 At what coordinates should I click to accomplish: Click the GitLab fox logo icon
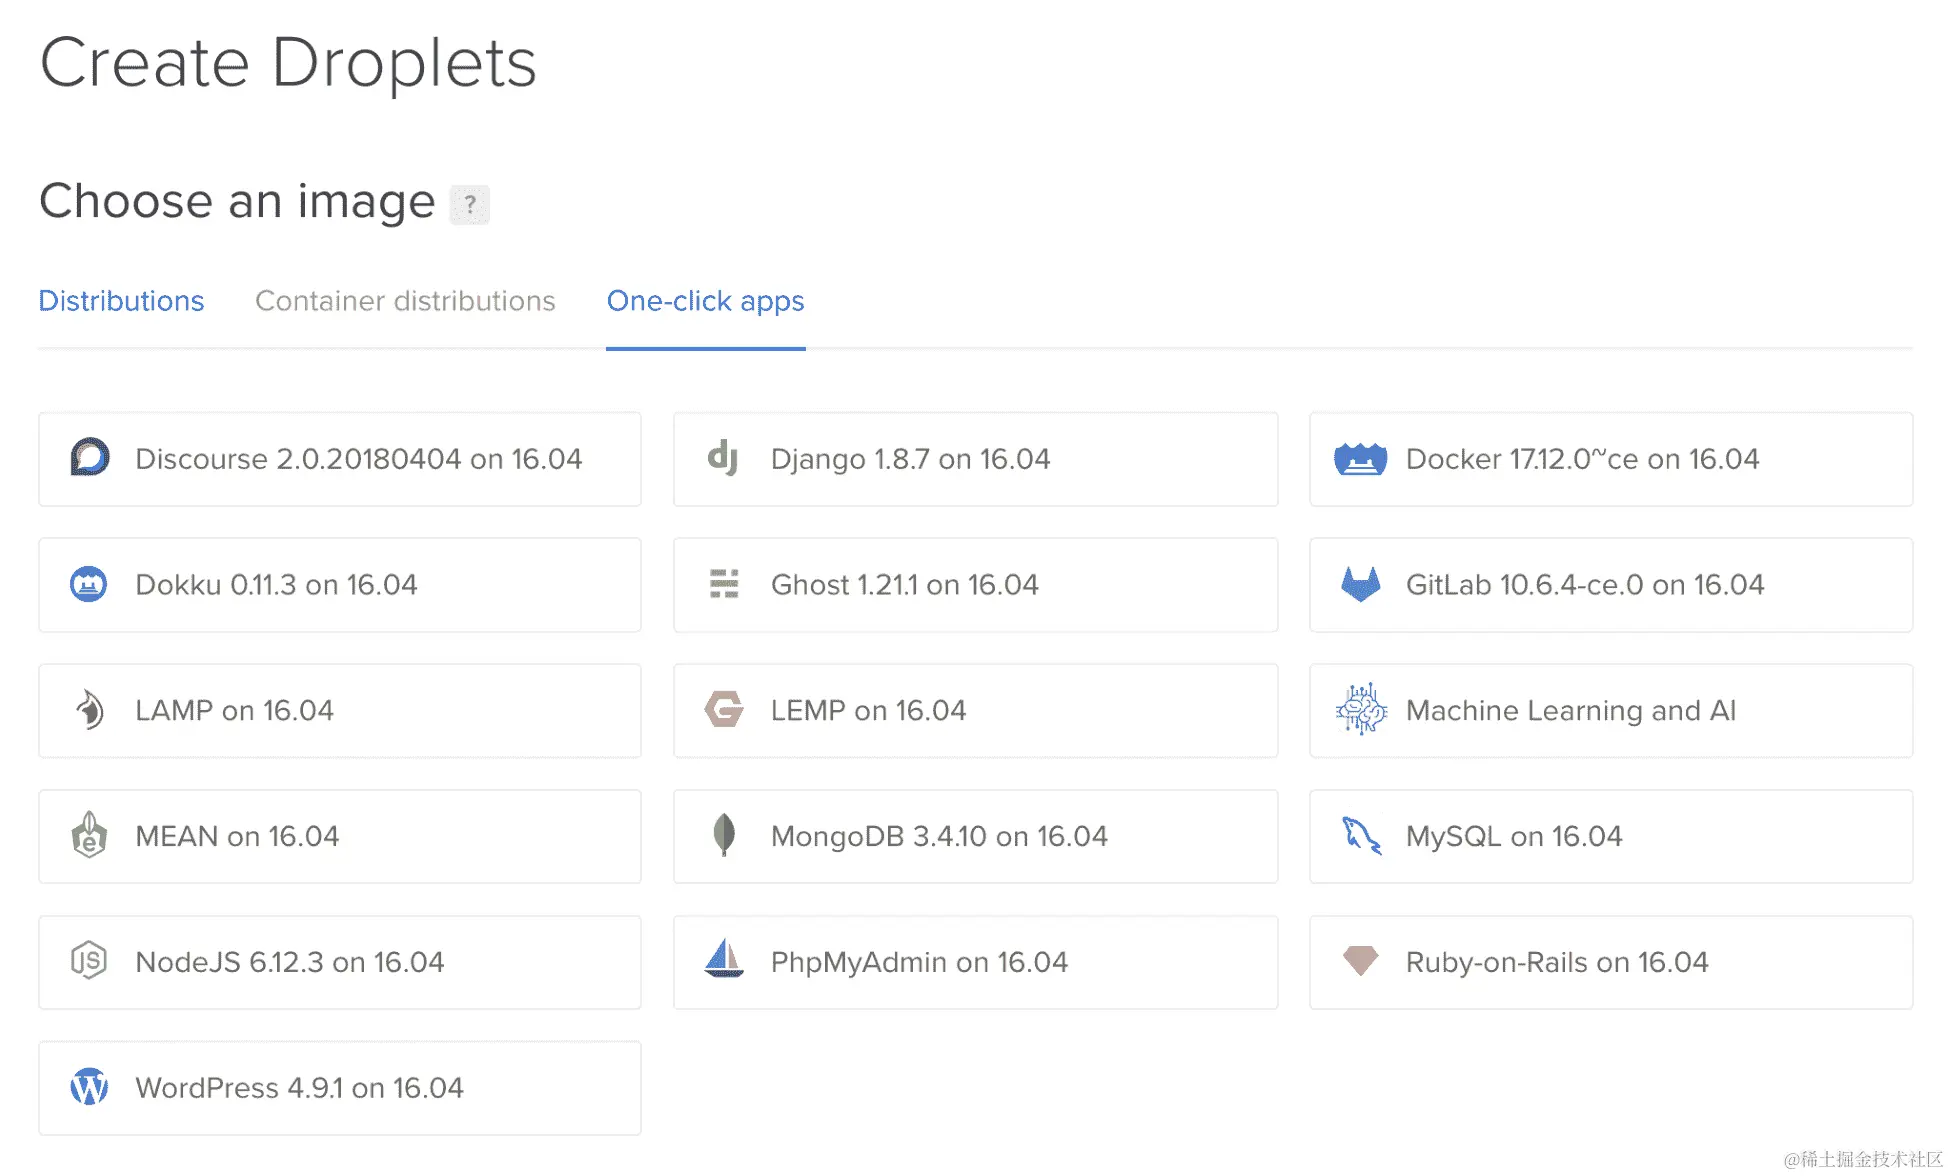pos(1360,584)
